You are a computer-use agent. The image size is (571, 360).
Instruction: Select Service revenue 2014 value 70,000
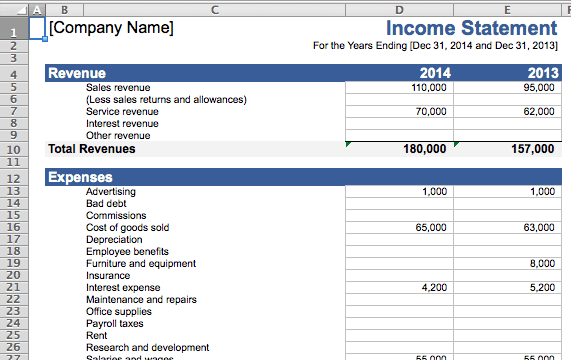pos(431,112)
